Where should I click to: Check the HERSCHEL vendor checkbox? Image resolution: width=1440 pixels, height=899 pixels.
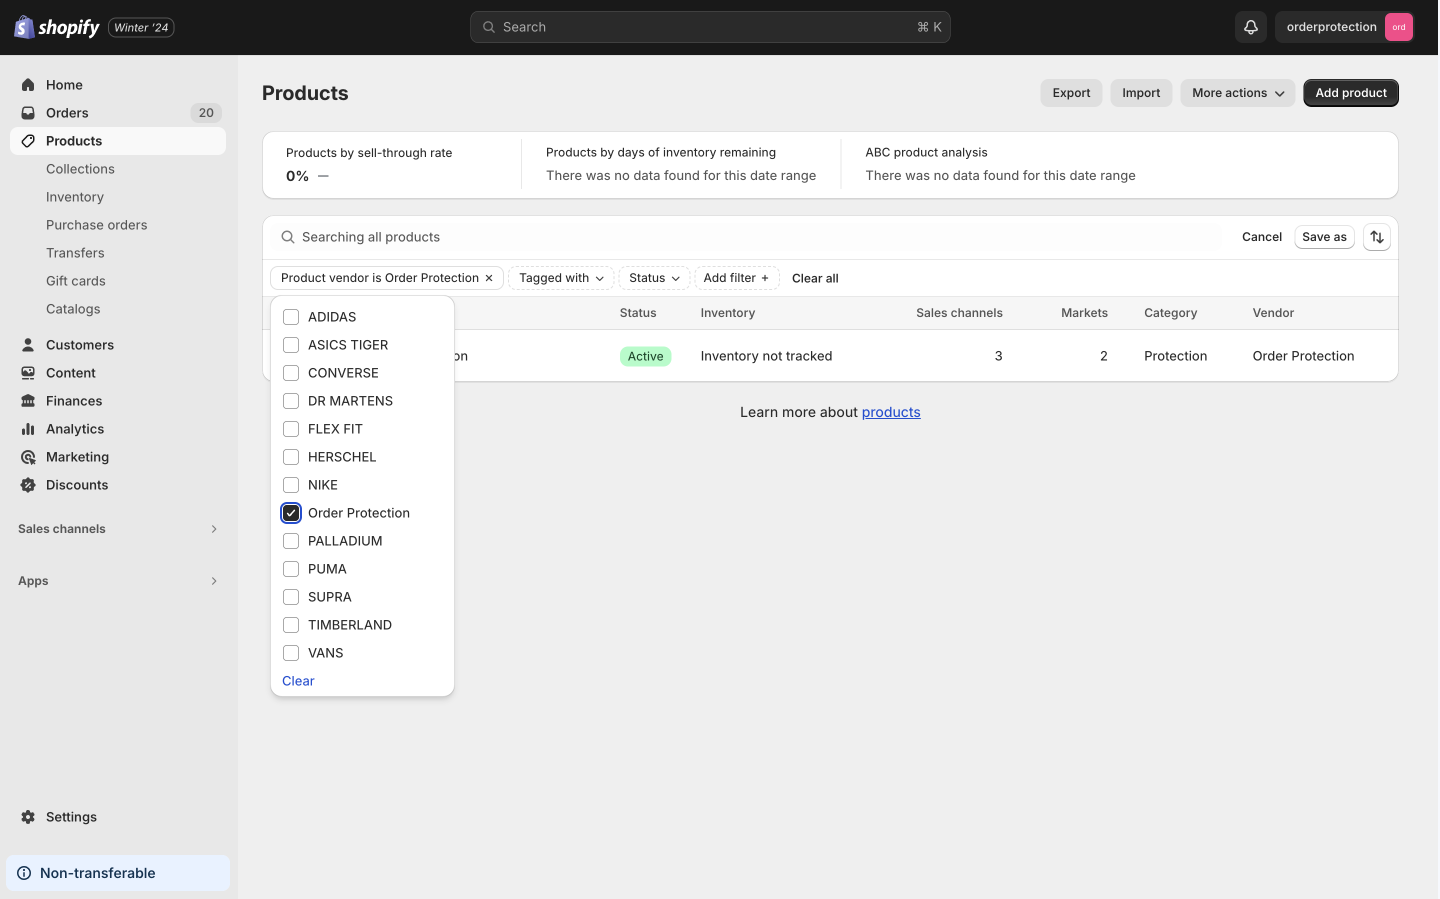click(291, 457)
